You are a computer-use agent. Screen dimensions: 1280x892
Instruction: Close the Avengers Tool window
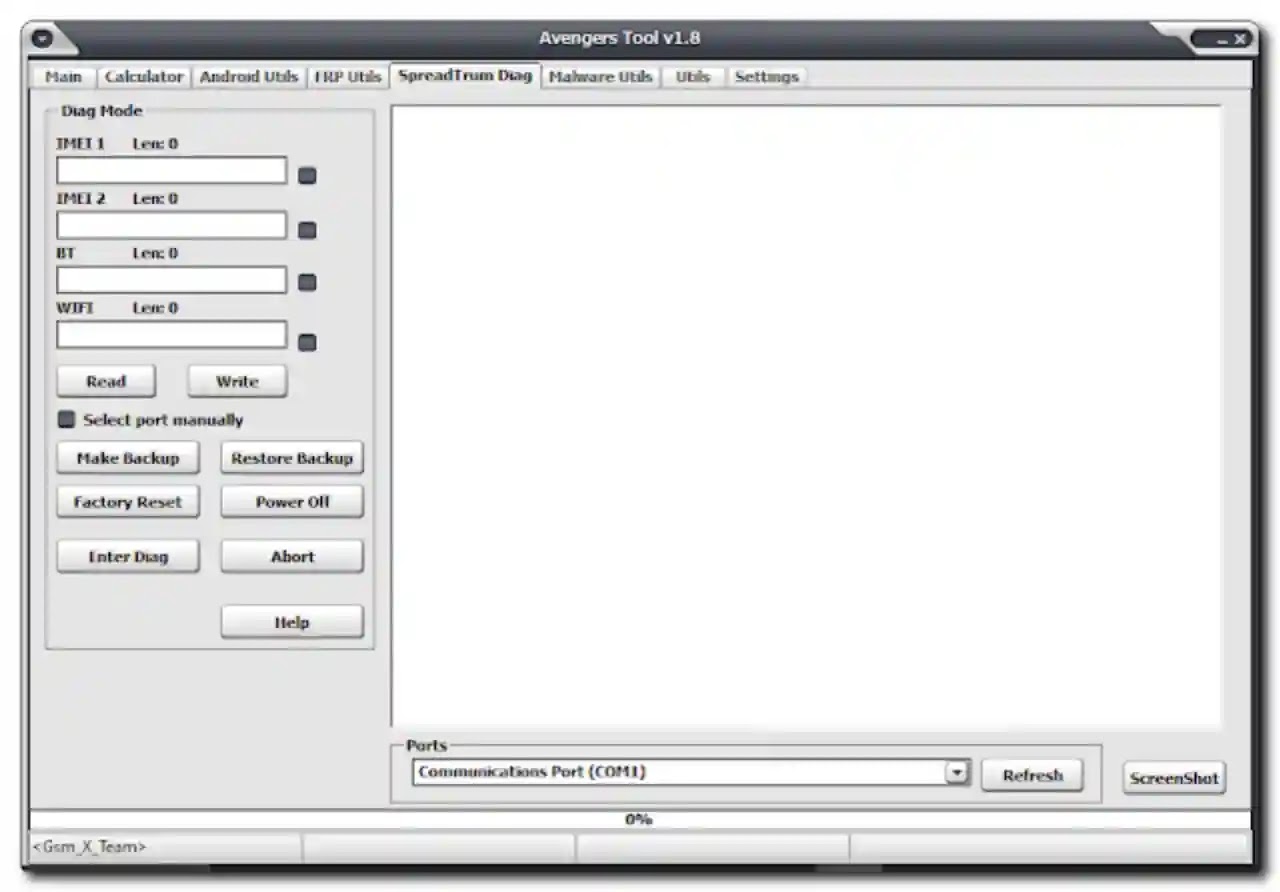pos(1240,40)
